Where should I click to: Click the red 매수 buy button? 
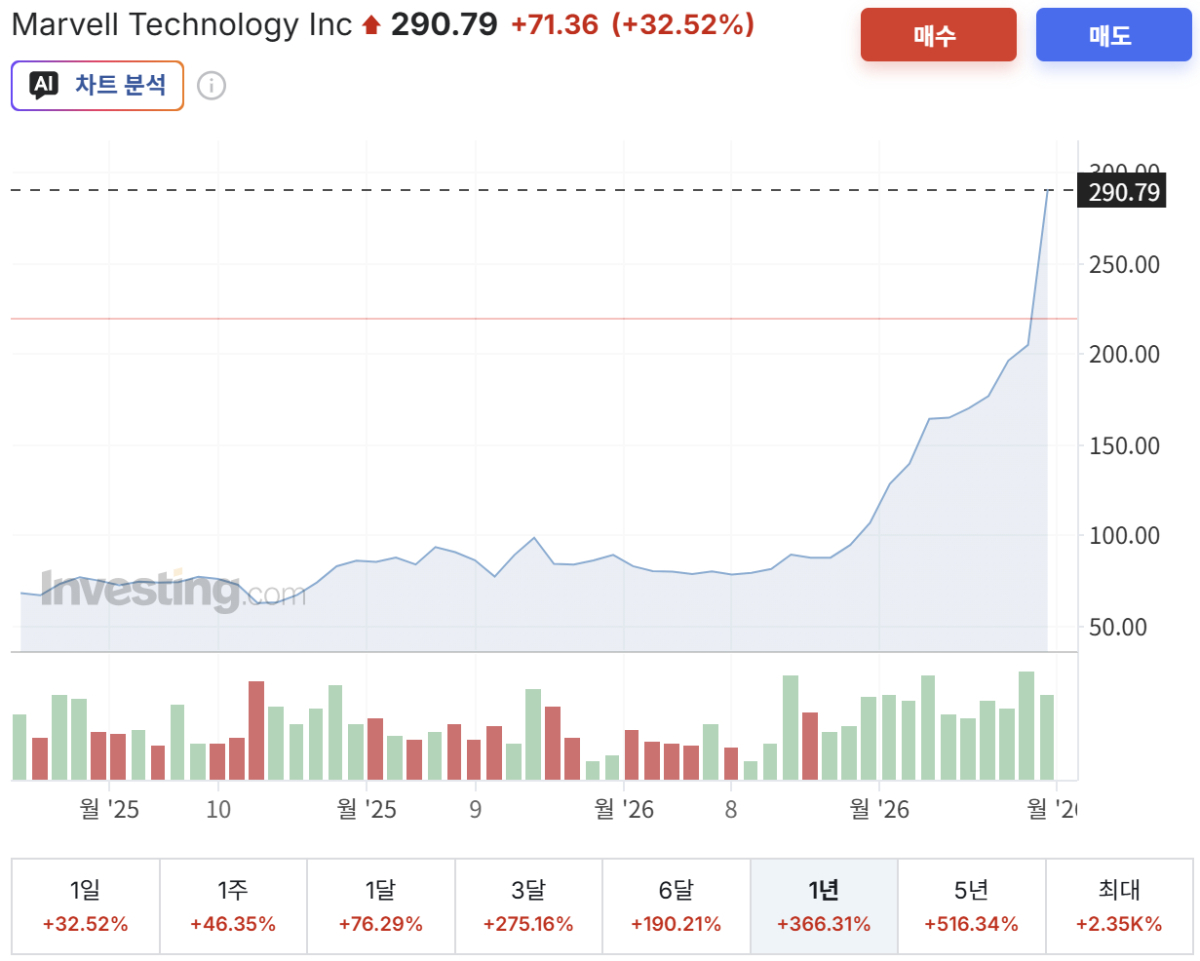938,35
